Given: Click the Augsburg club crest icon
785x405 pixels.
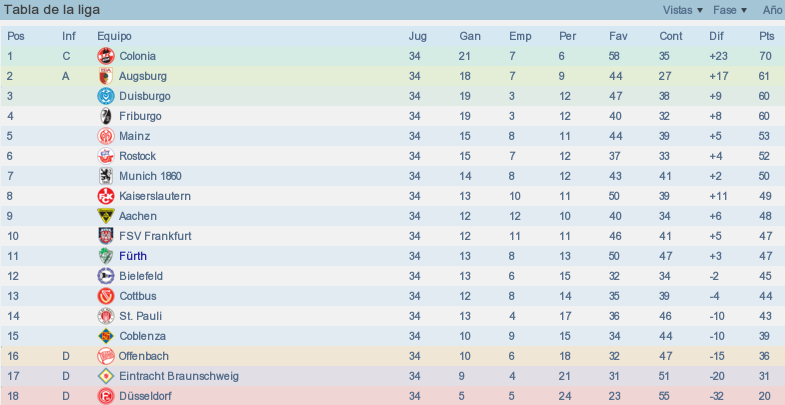Looking at the screenshot, I should tap(106, 76).
